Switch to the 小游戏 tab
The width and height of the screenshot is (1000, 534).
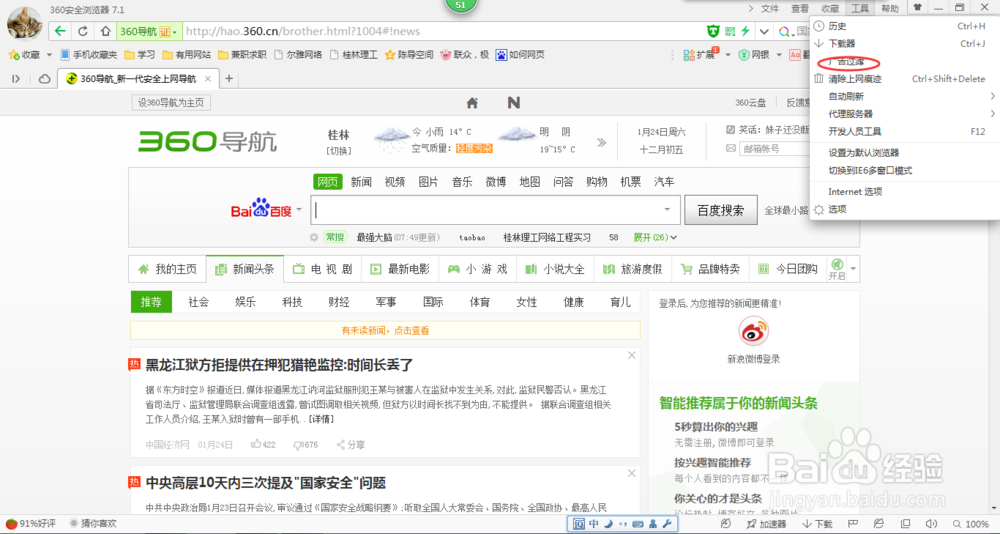(x=478, y=269)
